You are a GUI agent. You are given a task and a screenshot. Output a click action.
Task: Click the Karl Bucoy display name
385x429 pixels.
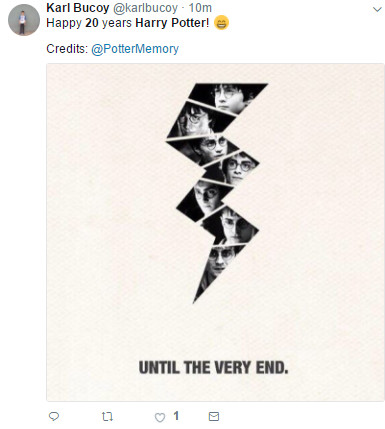pos(78,8)
